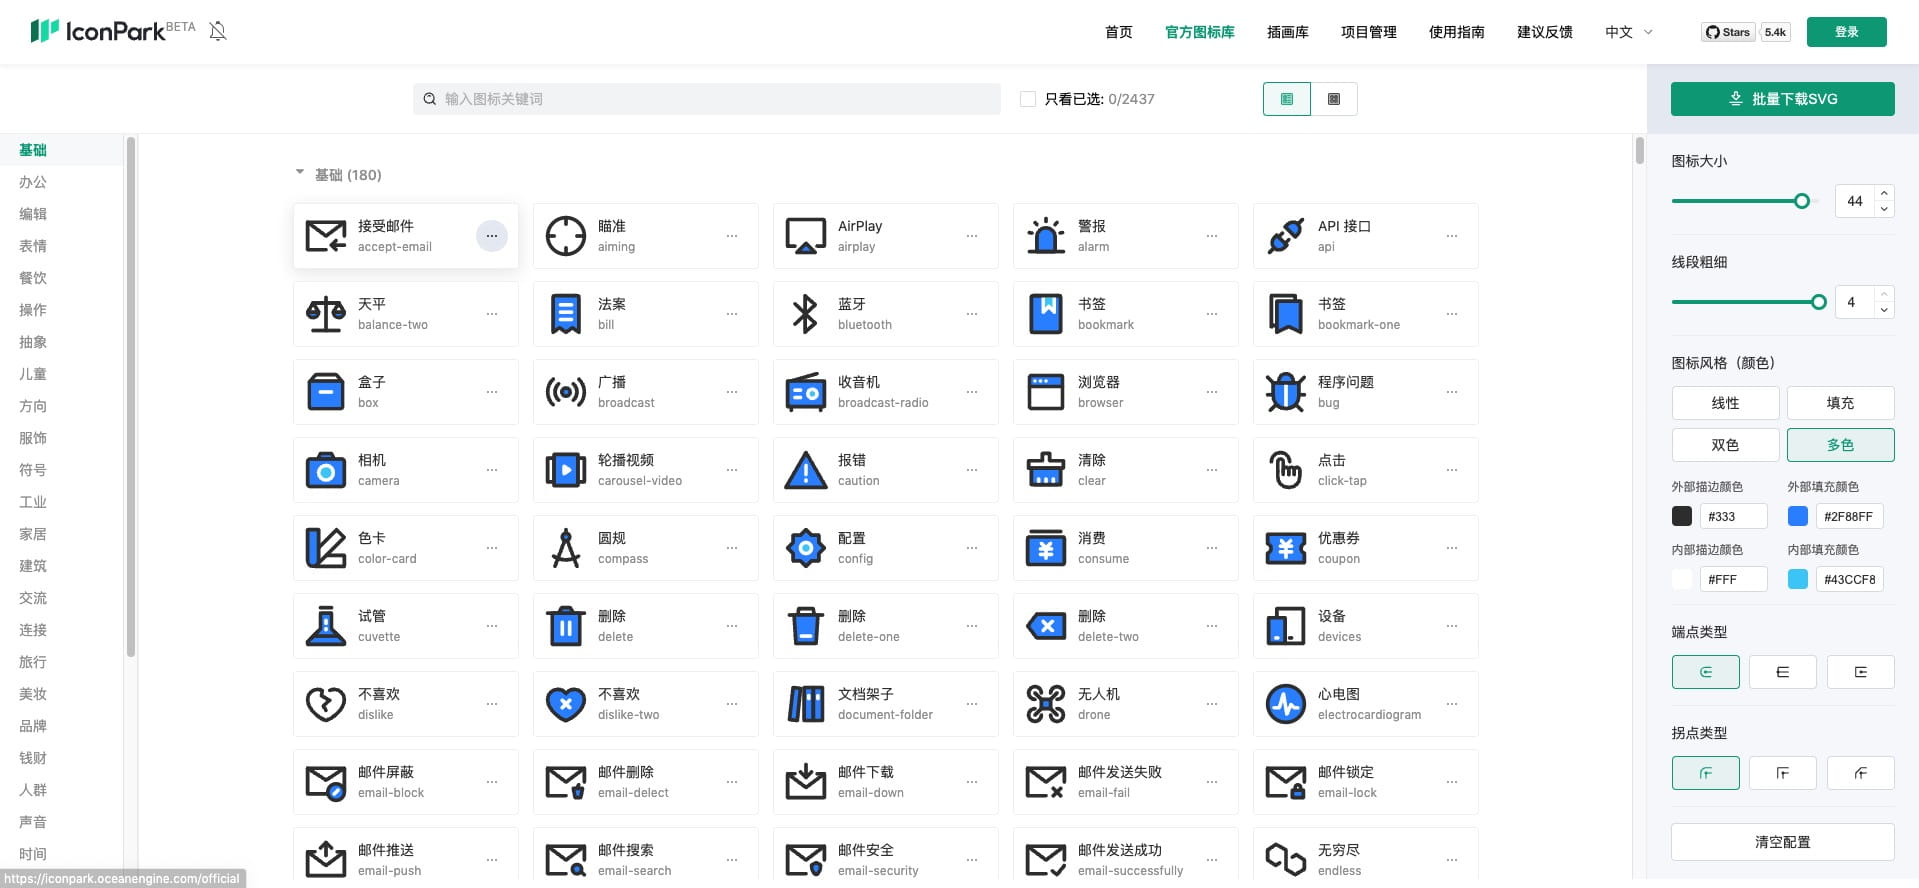Viewport: 1919px width, 888px height.
Task: Click the muted notification bell icon
Action: 218,31
